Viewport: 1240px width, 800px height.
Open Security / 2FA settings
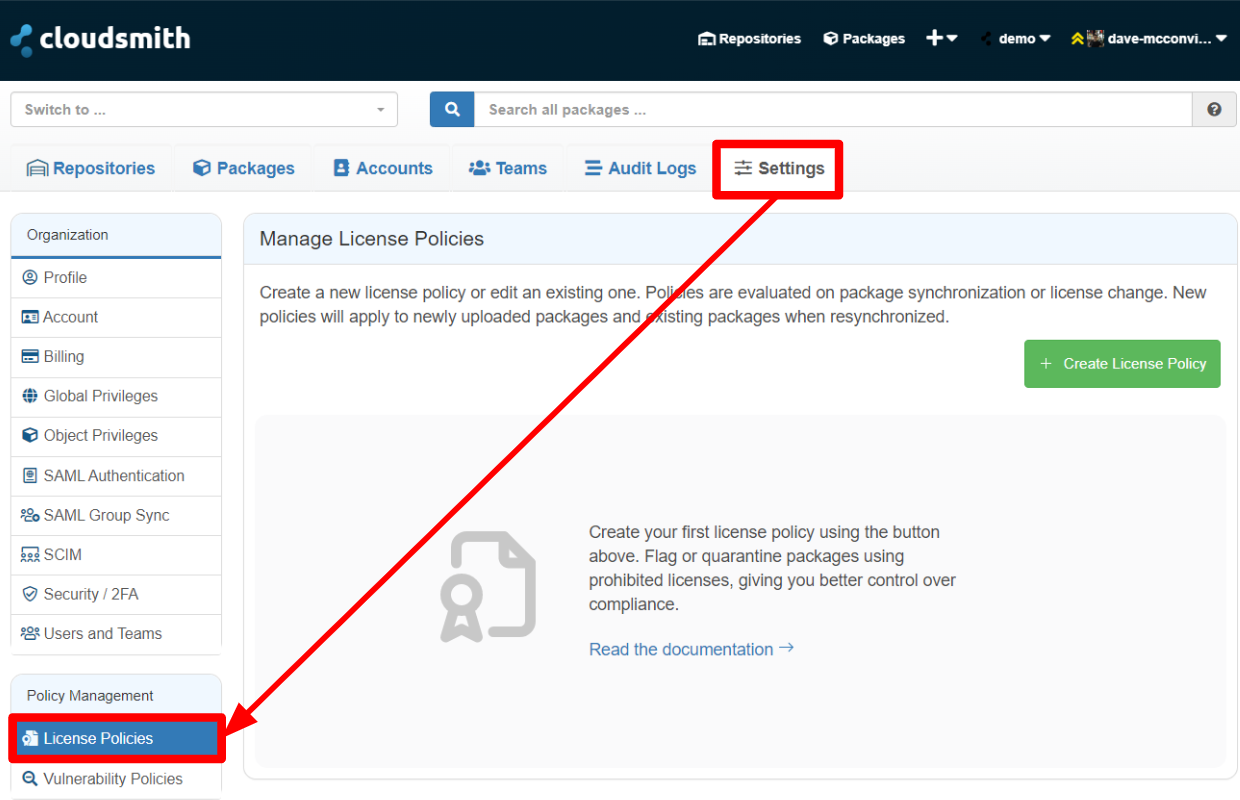[x=116, y=594]
